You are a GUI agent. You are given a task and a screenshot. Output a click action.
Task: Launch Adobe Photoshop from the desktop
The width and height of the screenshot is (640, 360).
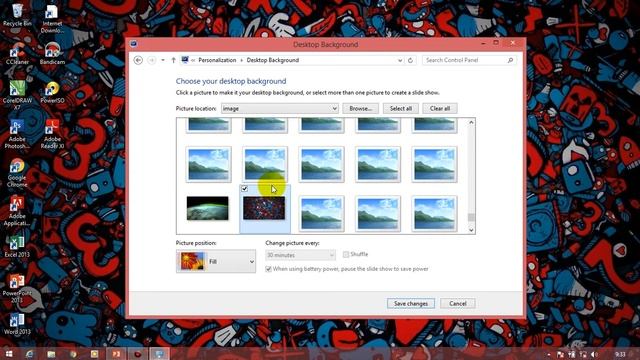pos(17,134)
